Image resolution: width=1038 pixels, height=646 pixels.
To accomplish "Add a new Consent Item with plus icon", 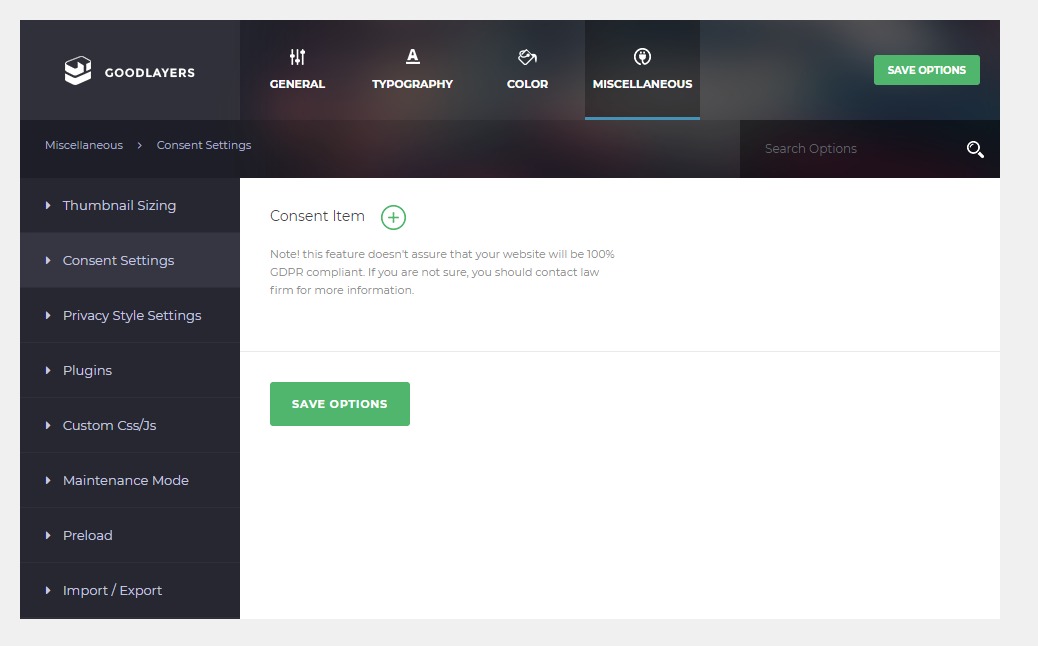I will 393,217.
